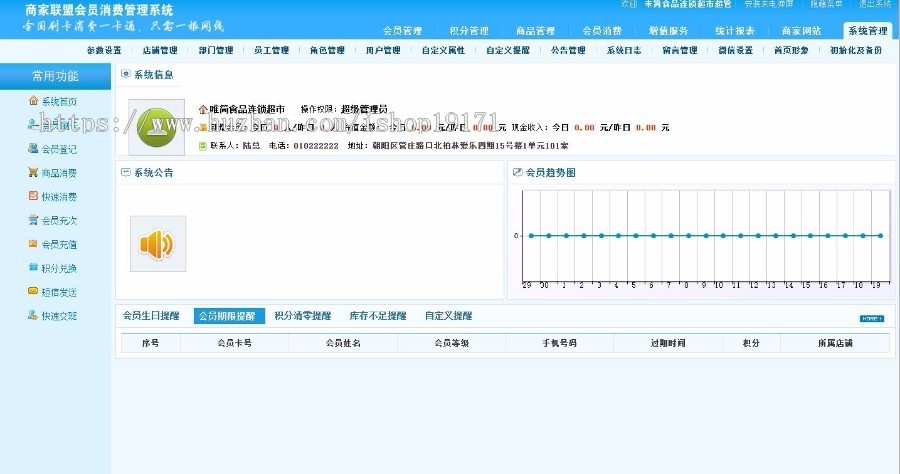Click 退出系统 logout link
Viewport: 900px width, 474px height.
875,4
